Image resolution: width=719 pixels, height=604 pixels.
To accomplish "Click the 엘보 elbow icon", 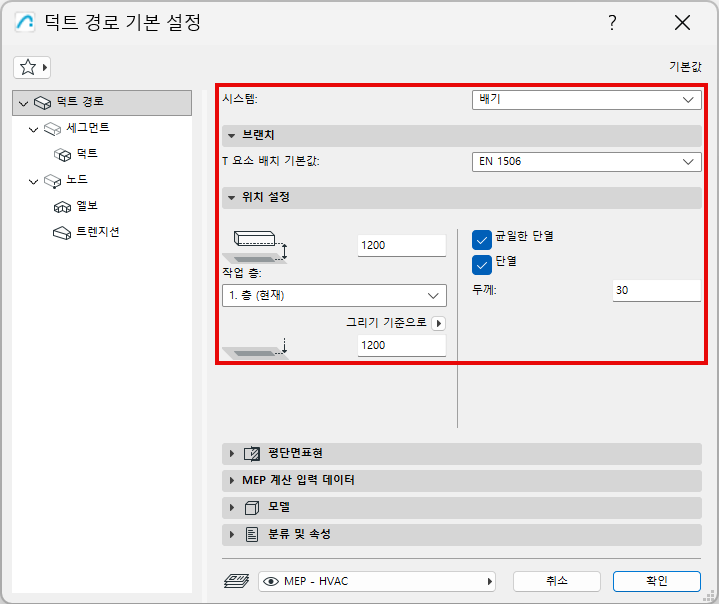I will click(x=62, y=207).
